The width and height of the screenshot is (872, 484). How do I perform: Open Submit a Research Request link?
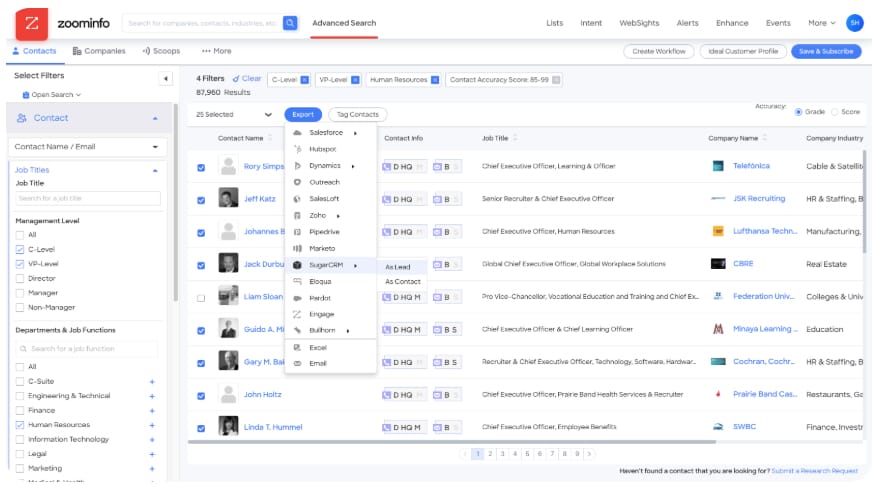(814, 470)
